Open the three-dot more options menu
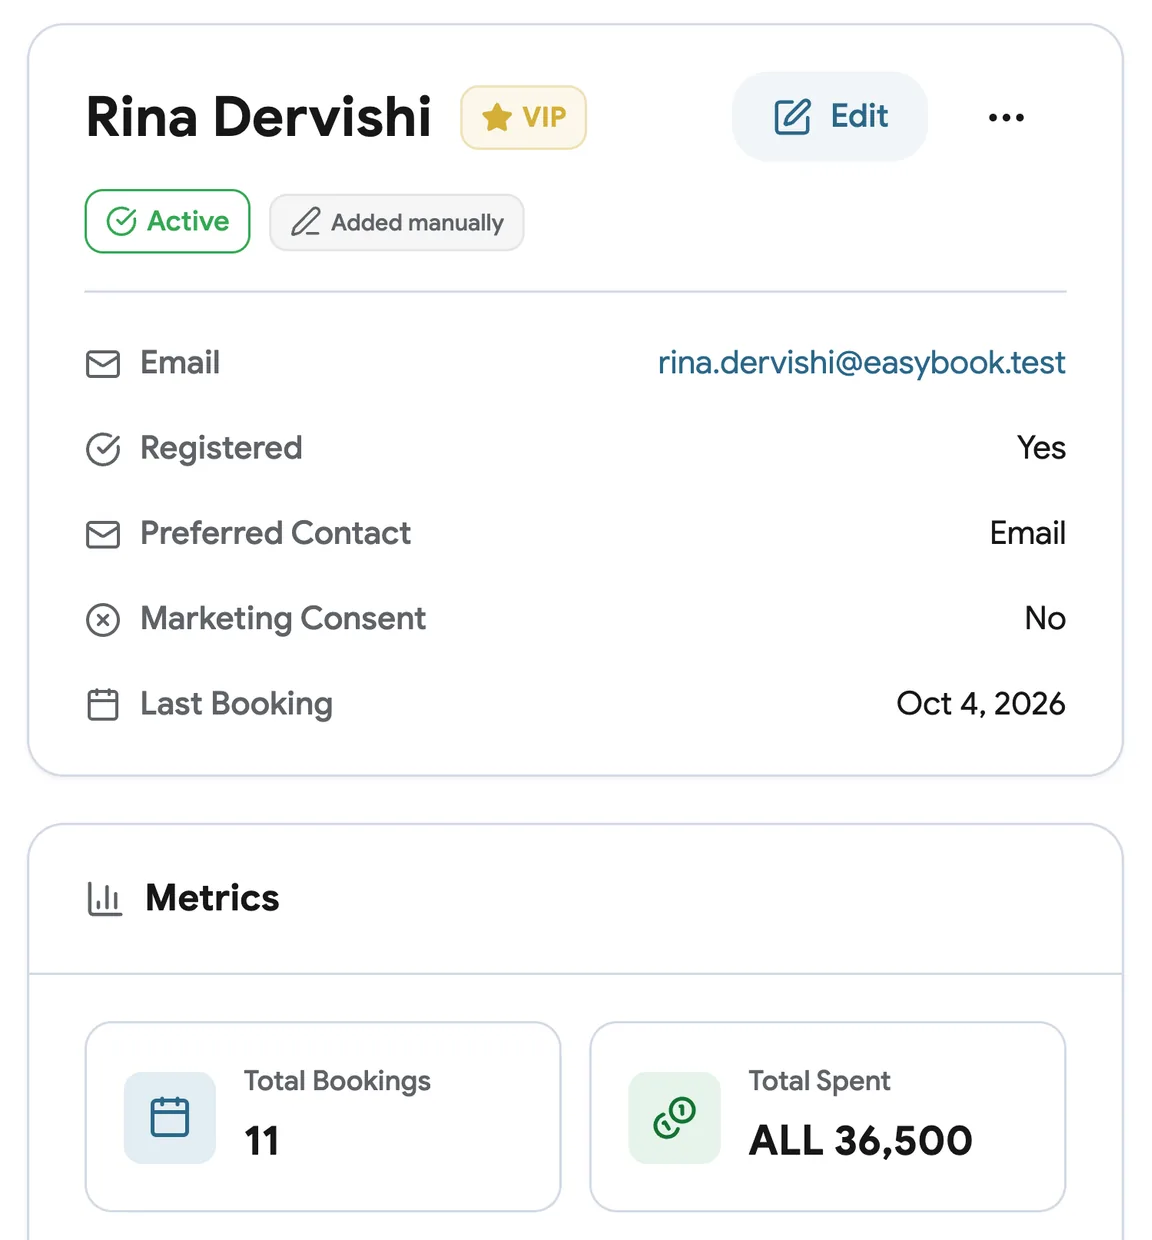Image resolution: width=1152 pixels, height=1240 pixels. 1006,117
